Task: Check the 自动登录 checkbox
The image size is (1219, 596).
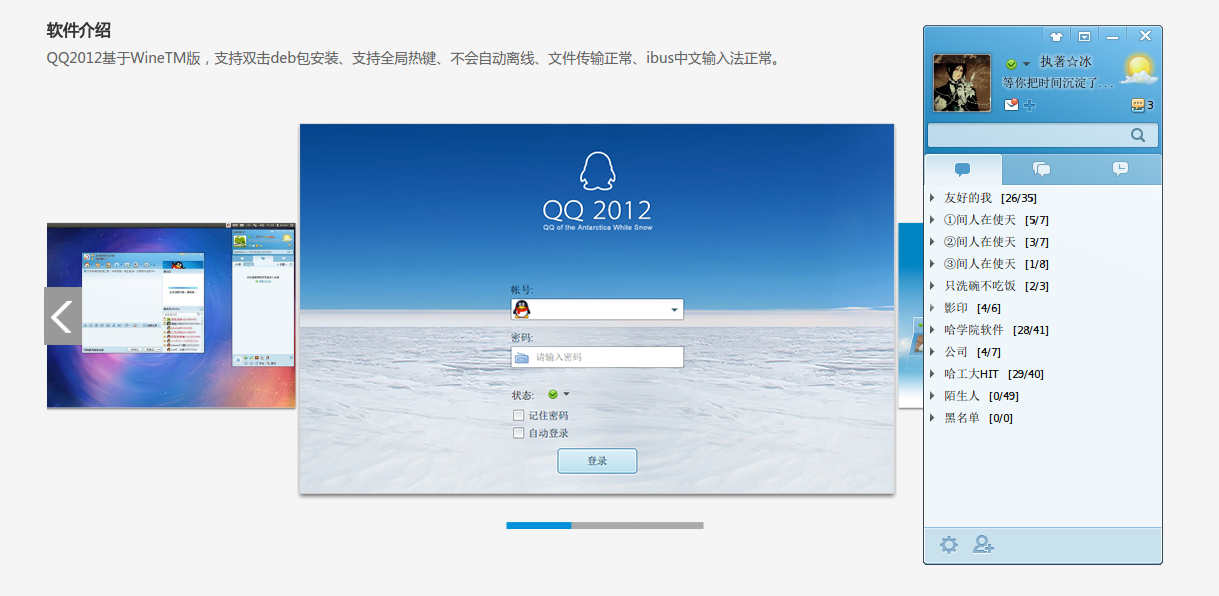Action: (x=518, y=433)
